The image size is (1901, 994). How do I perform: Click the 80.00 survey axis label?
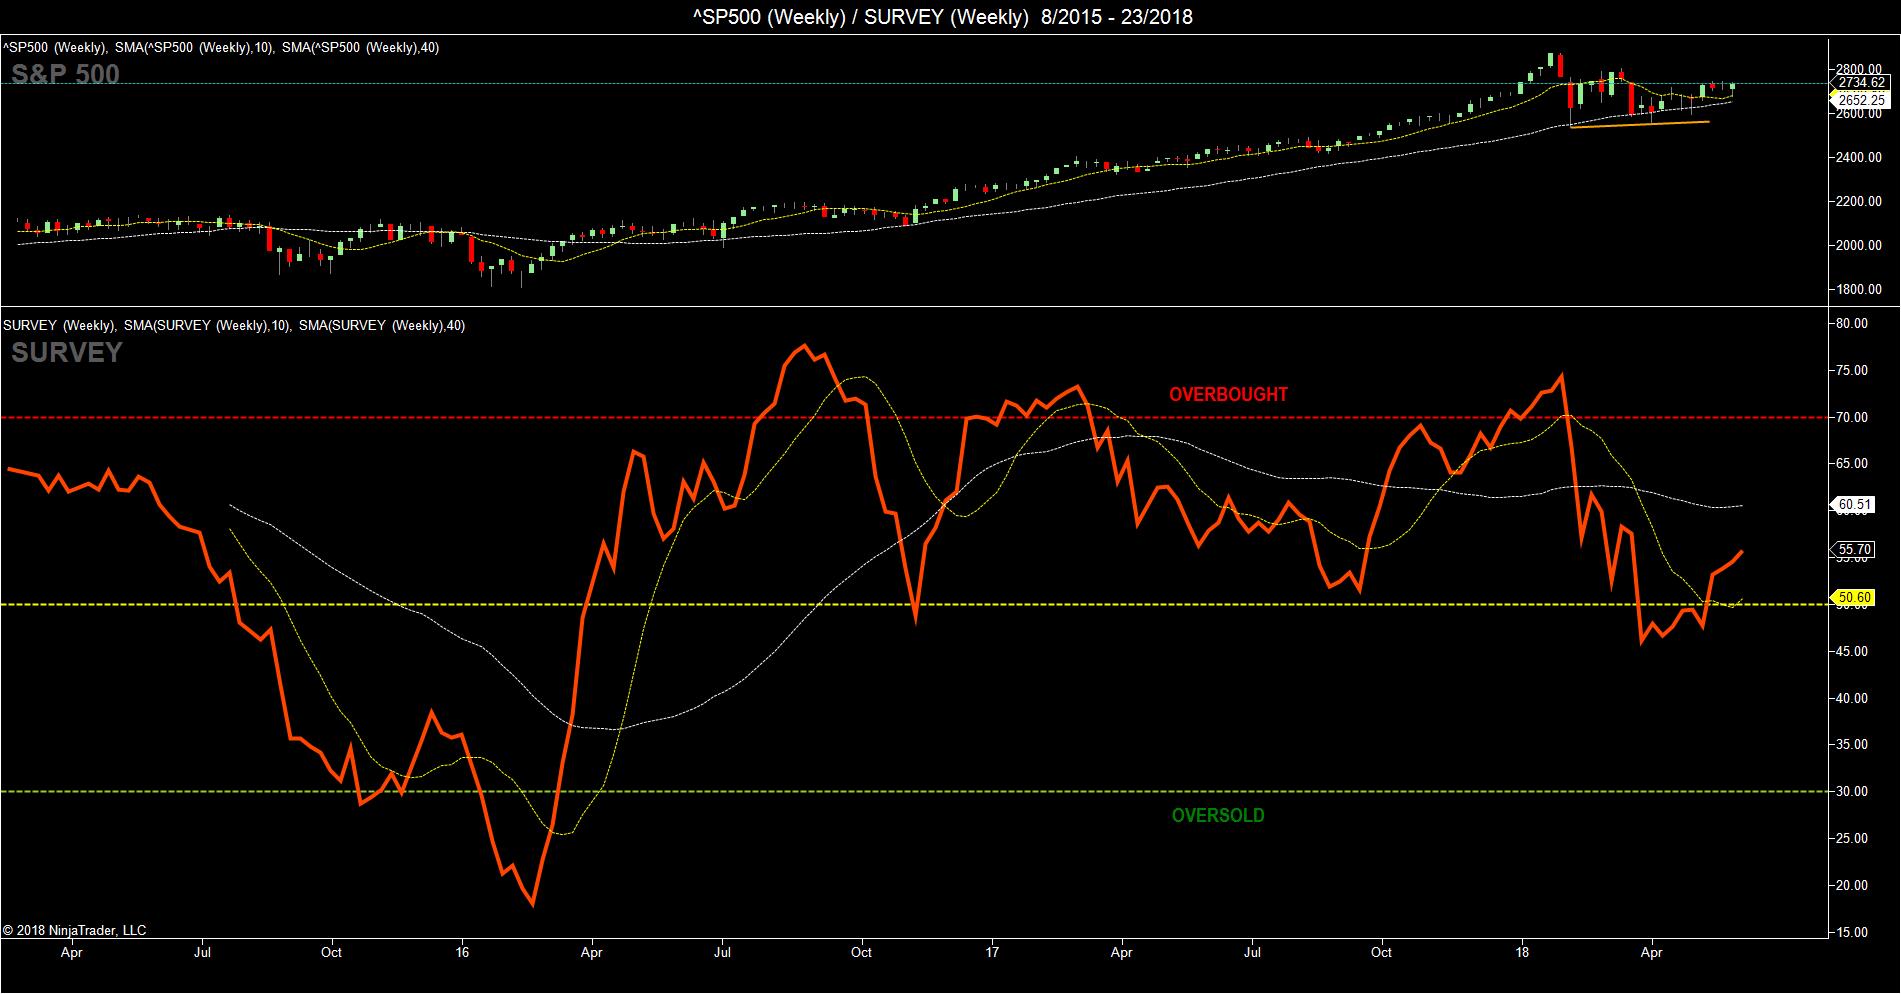1852,323
